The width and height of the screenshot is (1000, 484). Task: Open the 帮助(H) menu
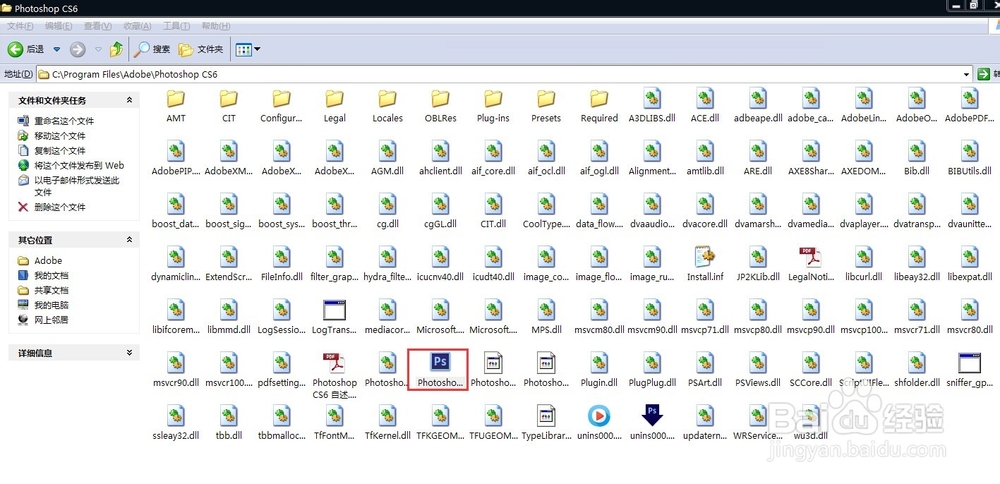click(216, 26)
